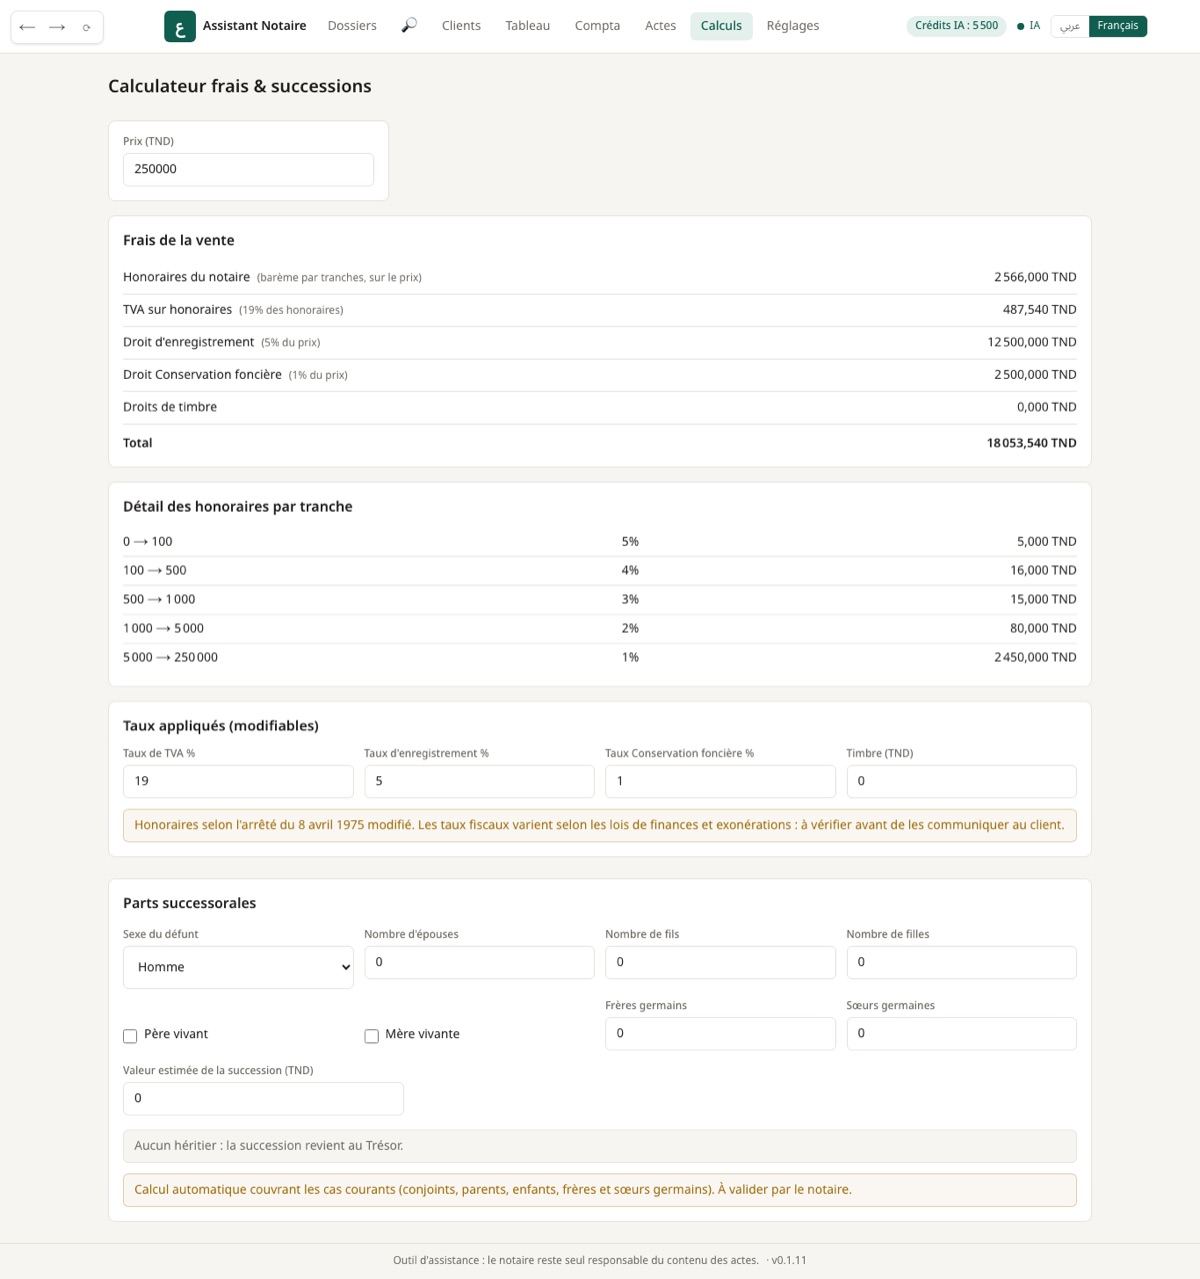The height and width of the screenshot is (1279, 1200).
Task: Open the Réglages menu
Action: (793, 26)
